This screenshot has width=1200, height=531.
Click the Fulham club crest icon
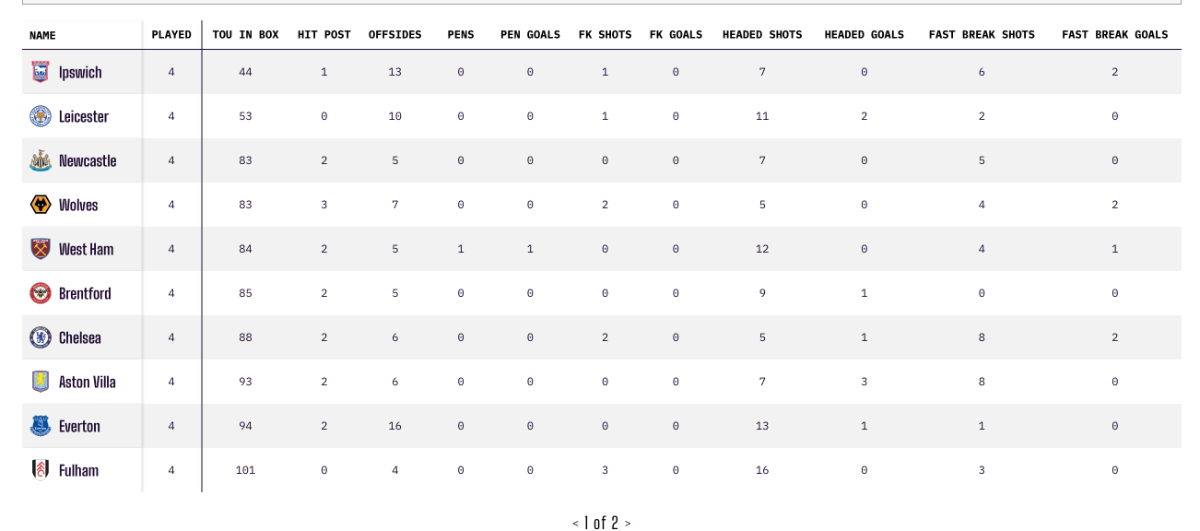pyautogui.click(x=40, y=470)
